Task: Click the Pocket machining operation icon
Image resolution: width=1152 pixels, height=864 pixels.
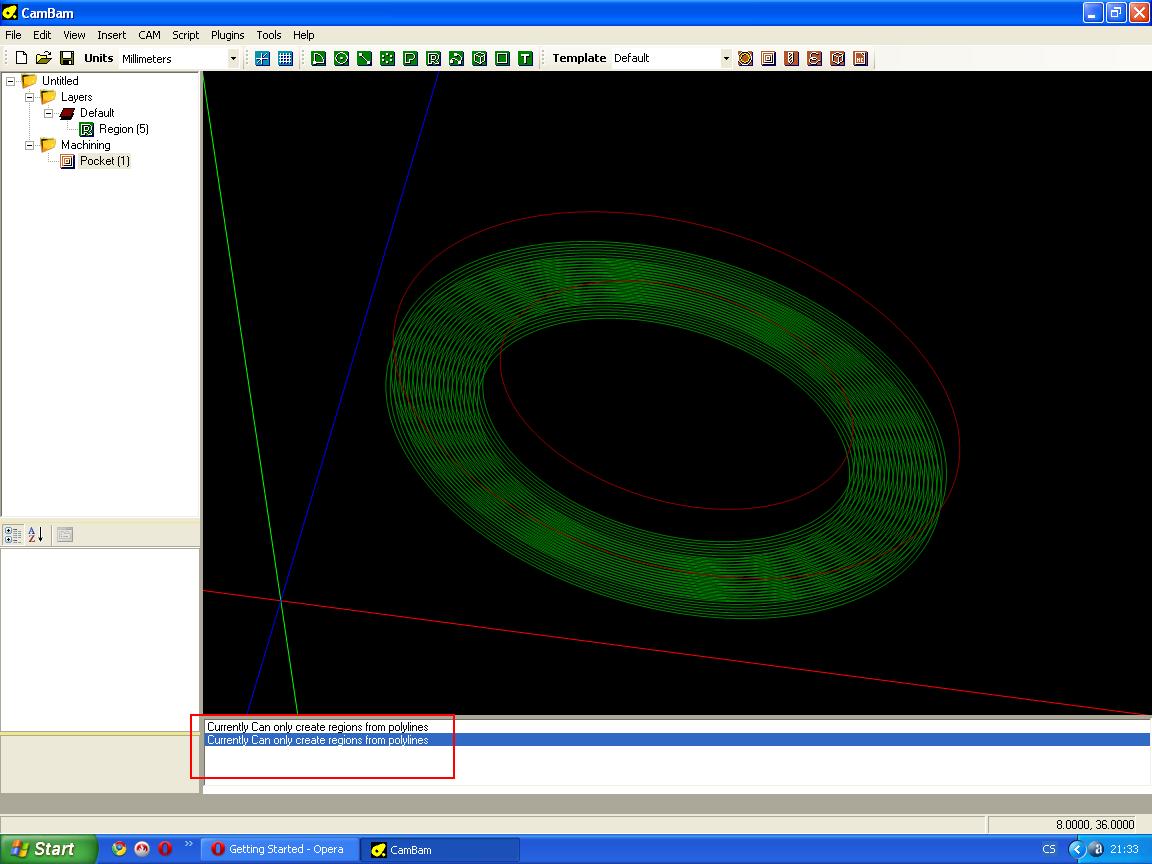Action: pos(768,58)
